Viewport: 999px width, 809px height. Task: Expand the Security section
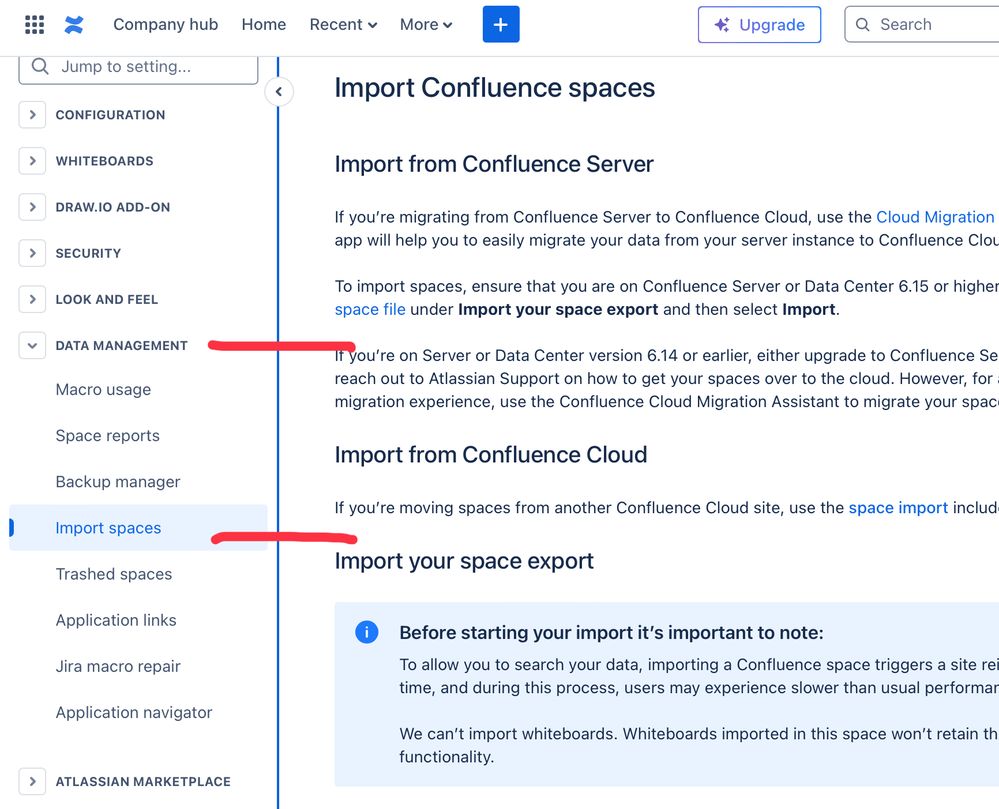(x=32, y=253)
